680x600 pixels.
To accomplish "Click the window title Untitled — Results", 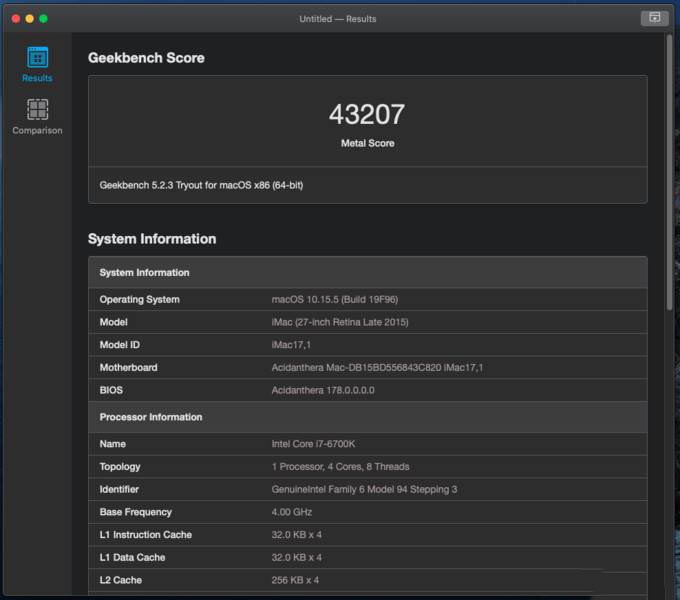I will [x=337, y=19].
